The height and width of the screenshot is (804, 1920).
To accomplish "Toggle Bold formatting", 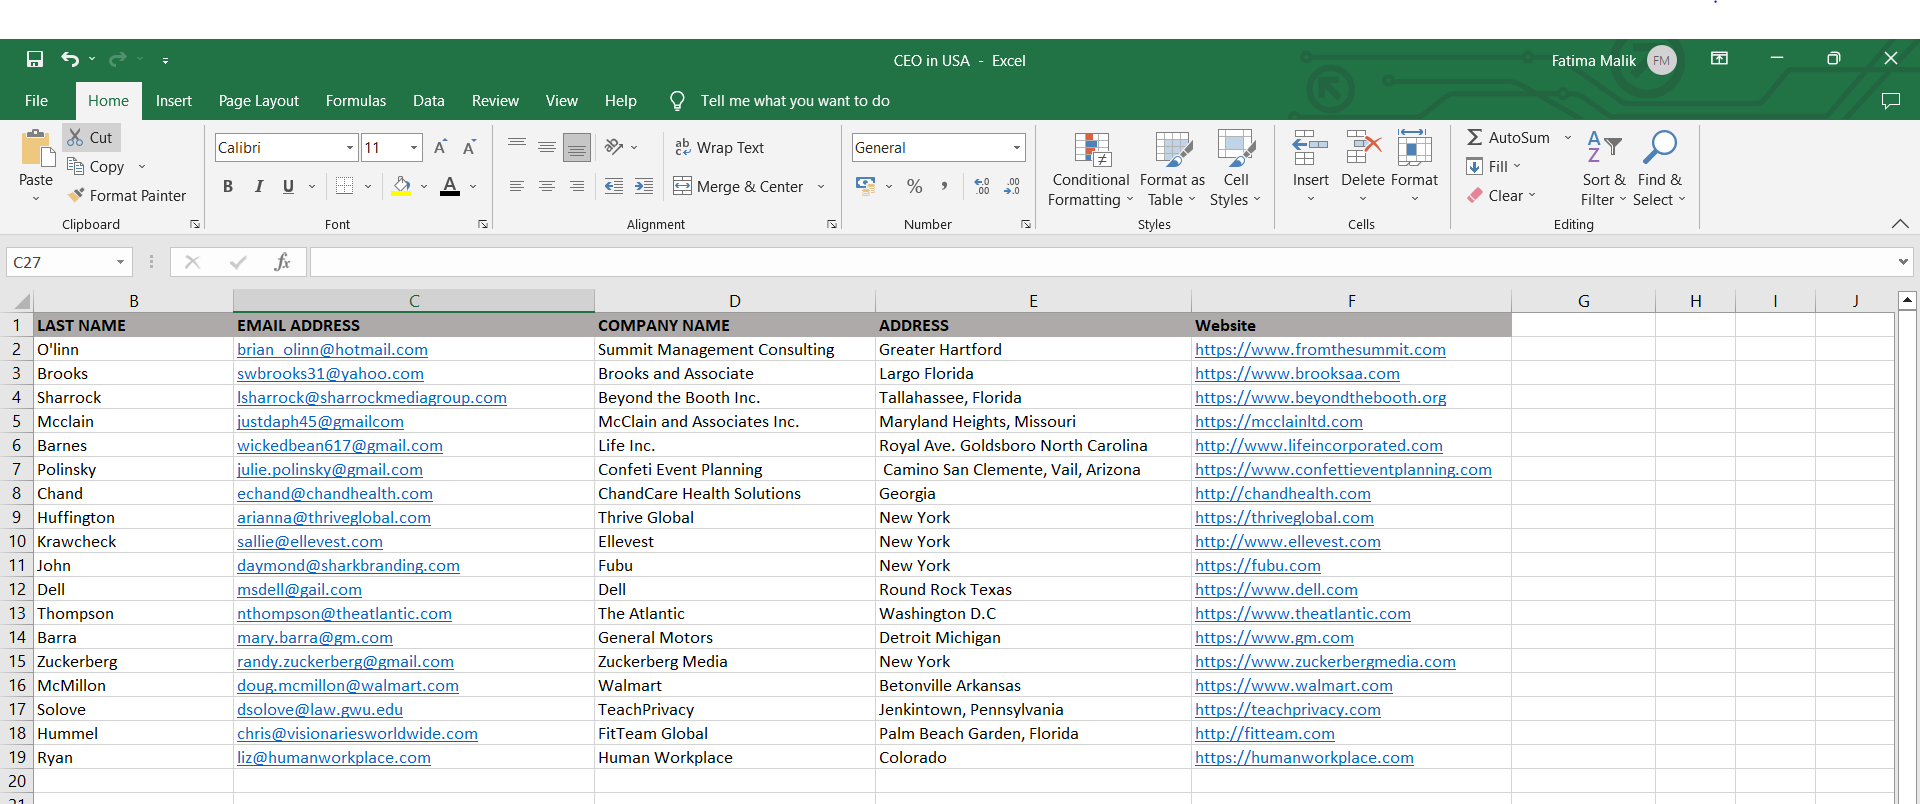I will point(228,186).
